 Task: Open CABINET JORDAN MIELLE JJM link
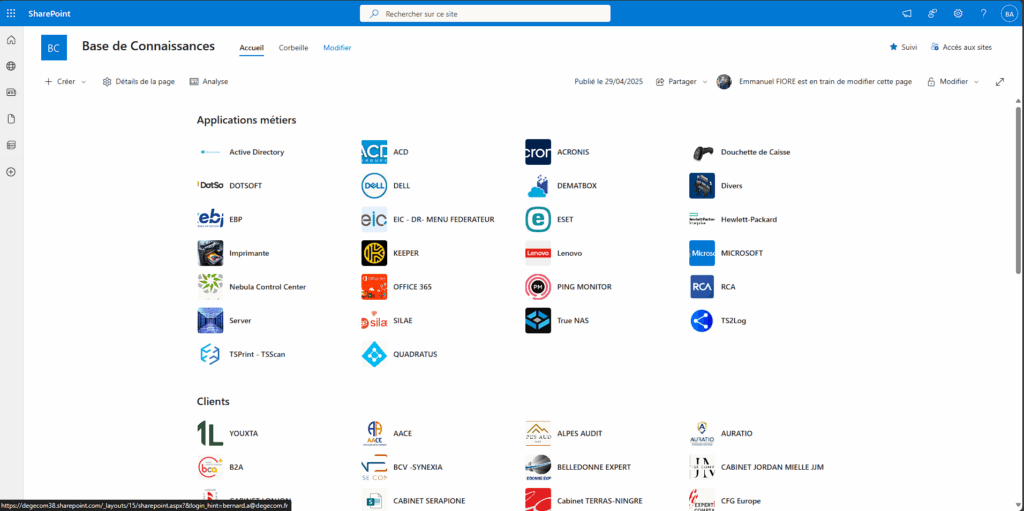[771, 467]
